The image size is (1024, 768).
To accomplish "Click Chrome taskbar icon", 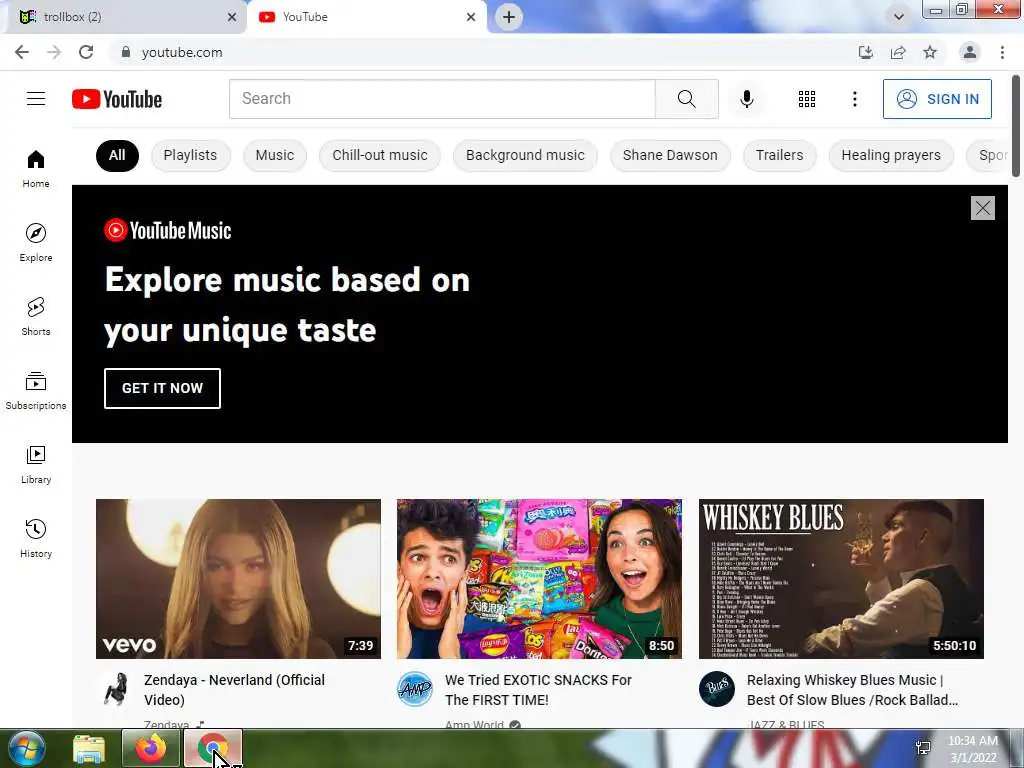I will pyautogui.click(x=213, y=748).
